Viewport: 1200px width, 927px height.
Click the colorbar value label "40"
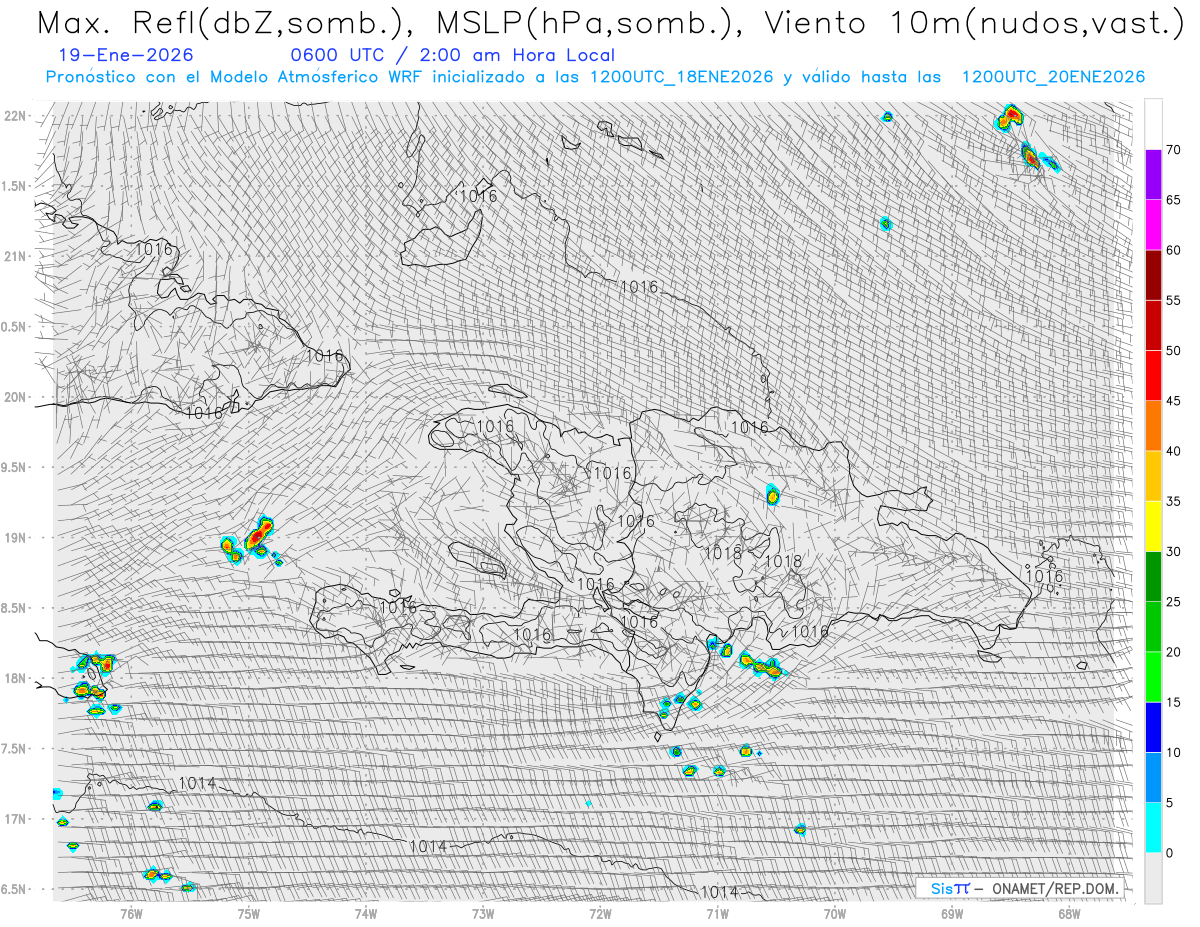point(1174,451)
